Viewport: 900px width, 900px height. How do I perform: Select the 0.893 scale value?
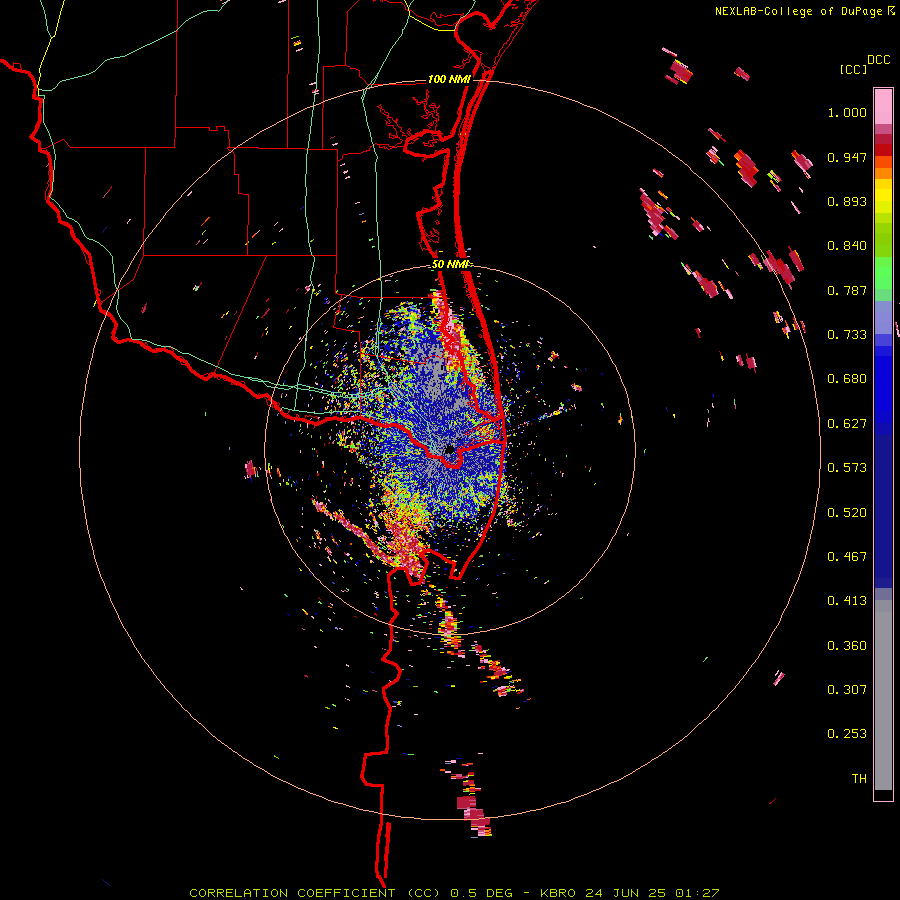coord(847,201)
